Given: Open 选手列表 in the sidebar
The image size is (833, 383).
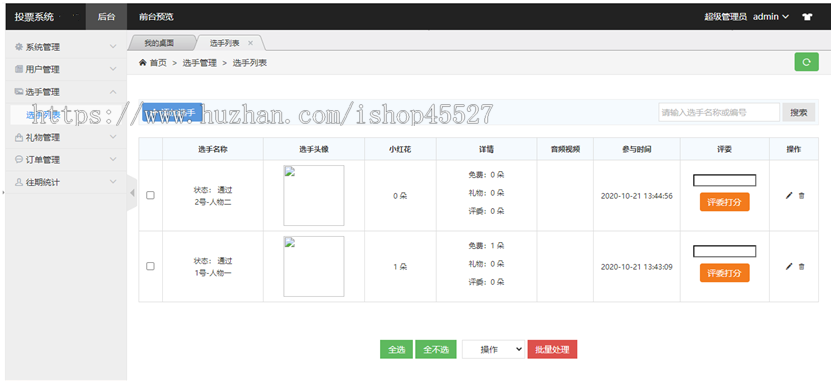Looking at the screenshot, I should pos(43,114).
